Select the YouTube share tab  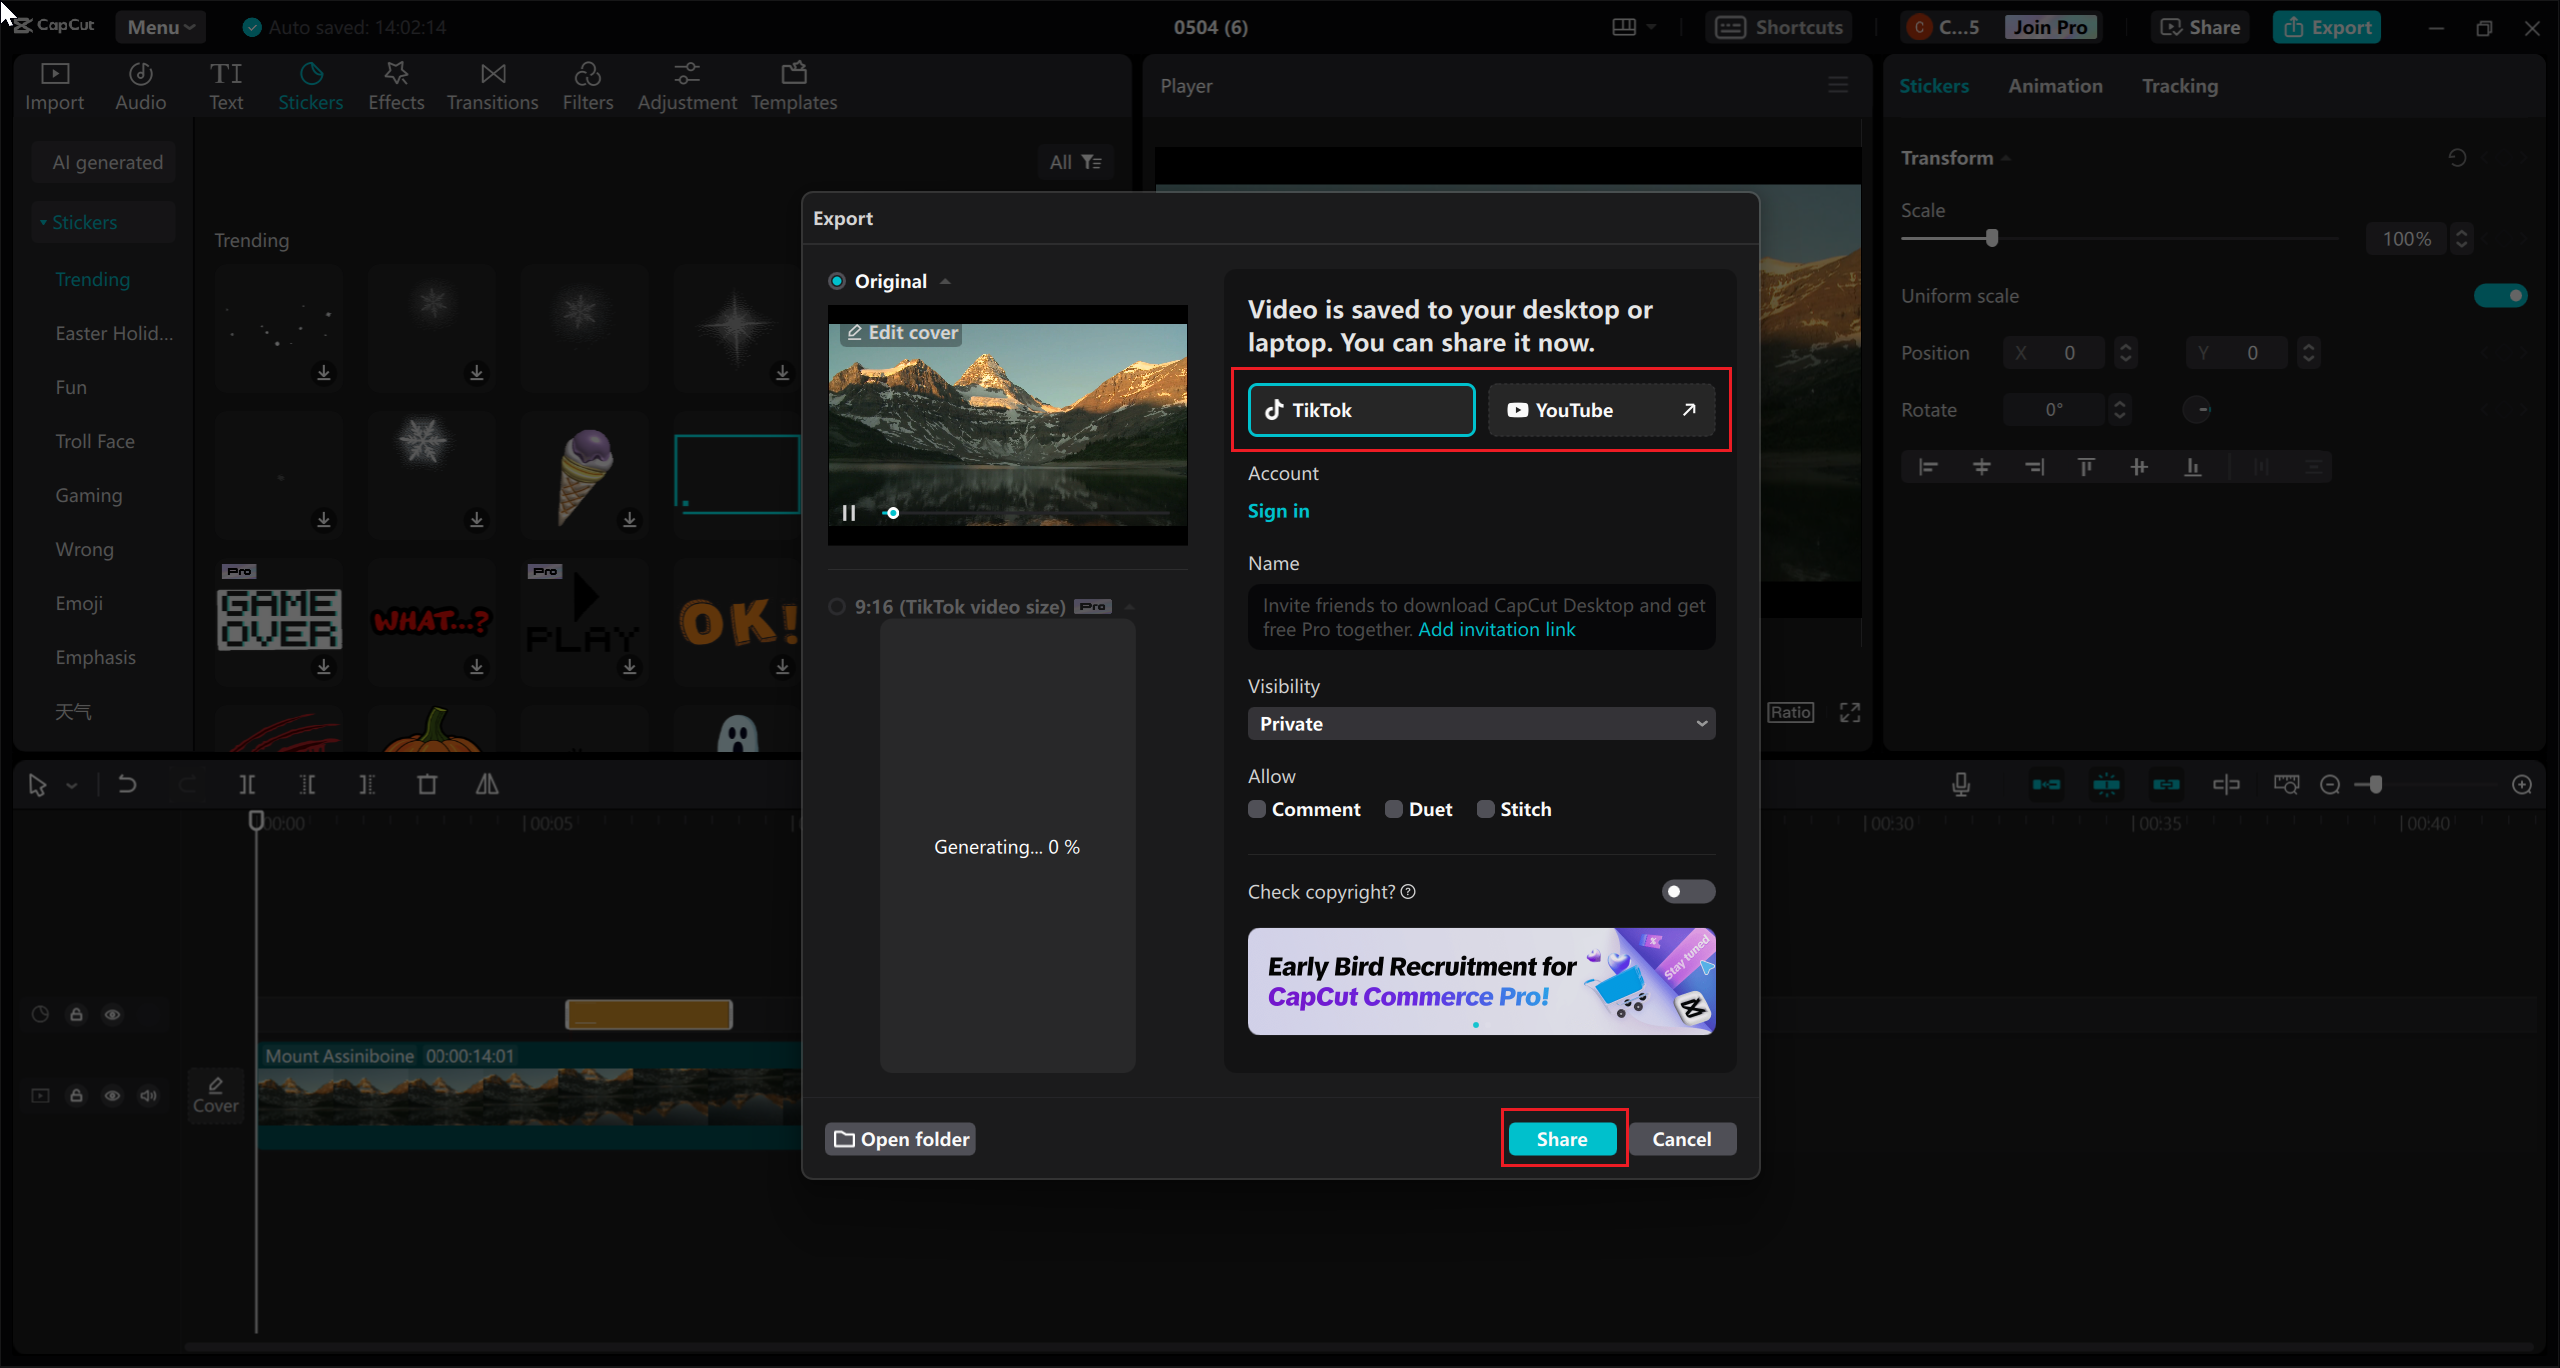[1600, 410]
